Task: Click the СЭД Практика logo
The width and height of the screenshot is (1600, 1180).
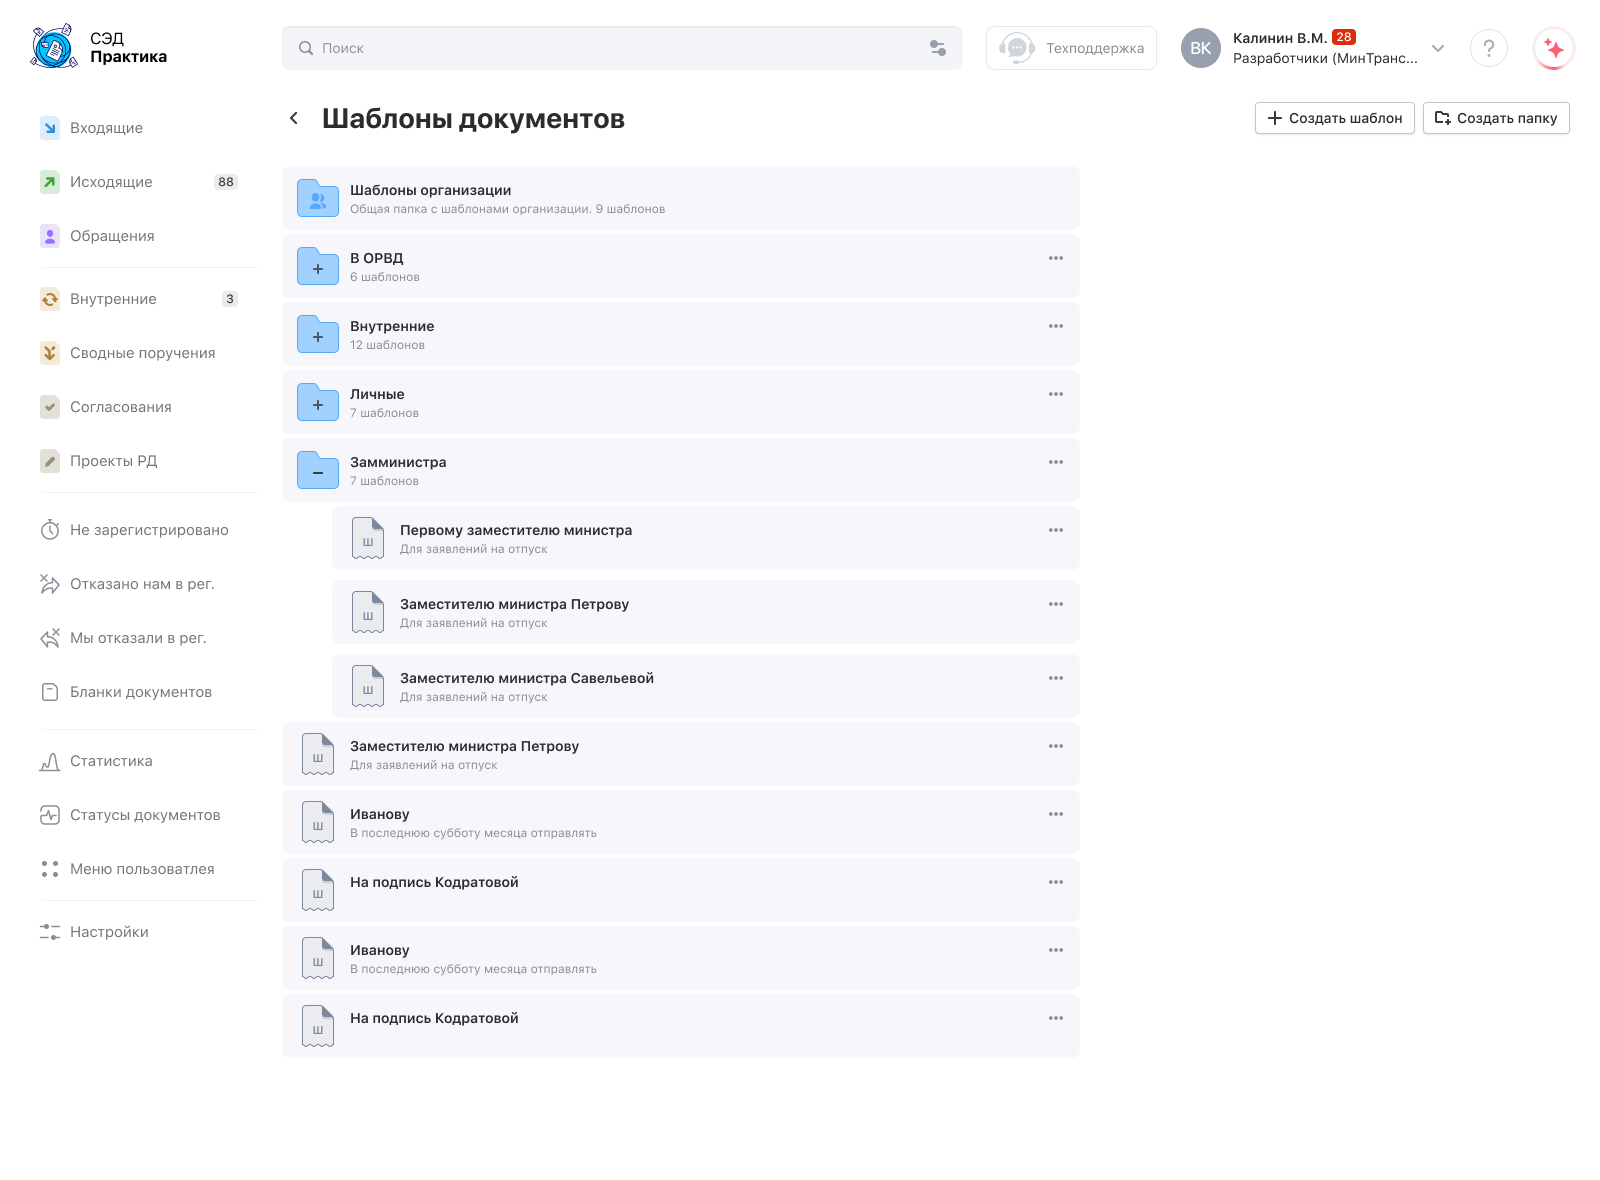Action: (100, 47)
